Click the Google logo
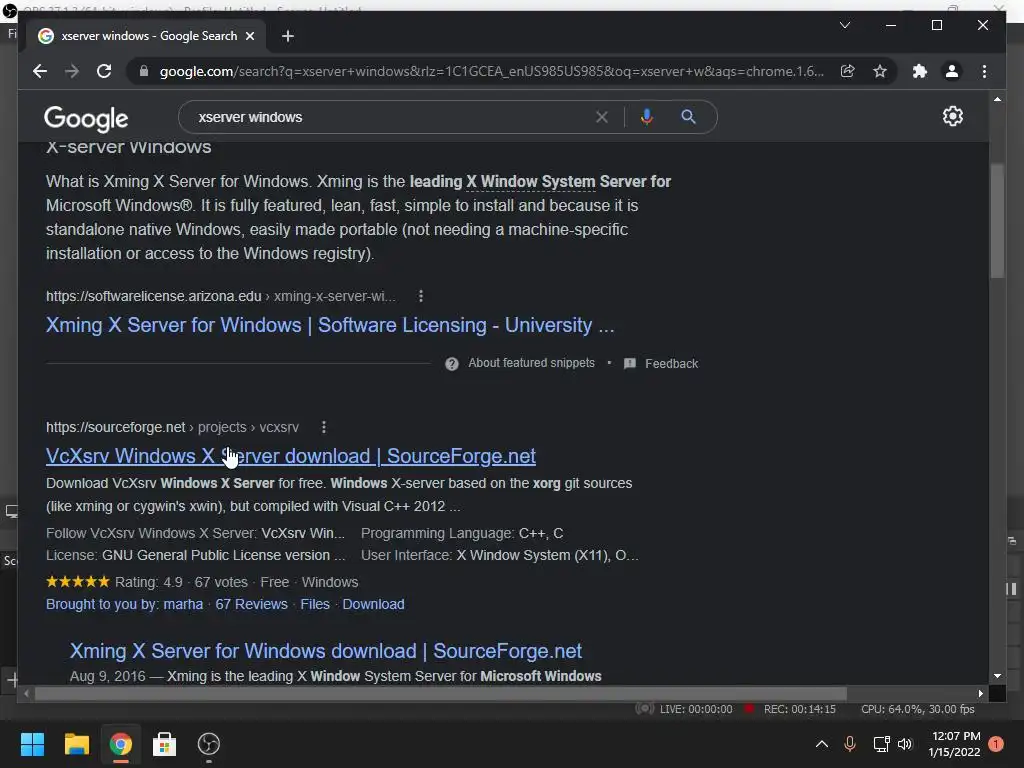 pos(86,118)
